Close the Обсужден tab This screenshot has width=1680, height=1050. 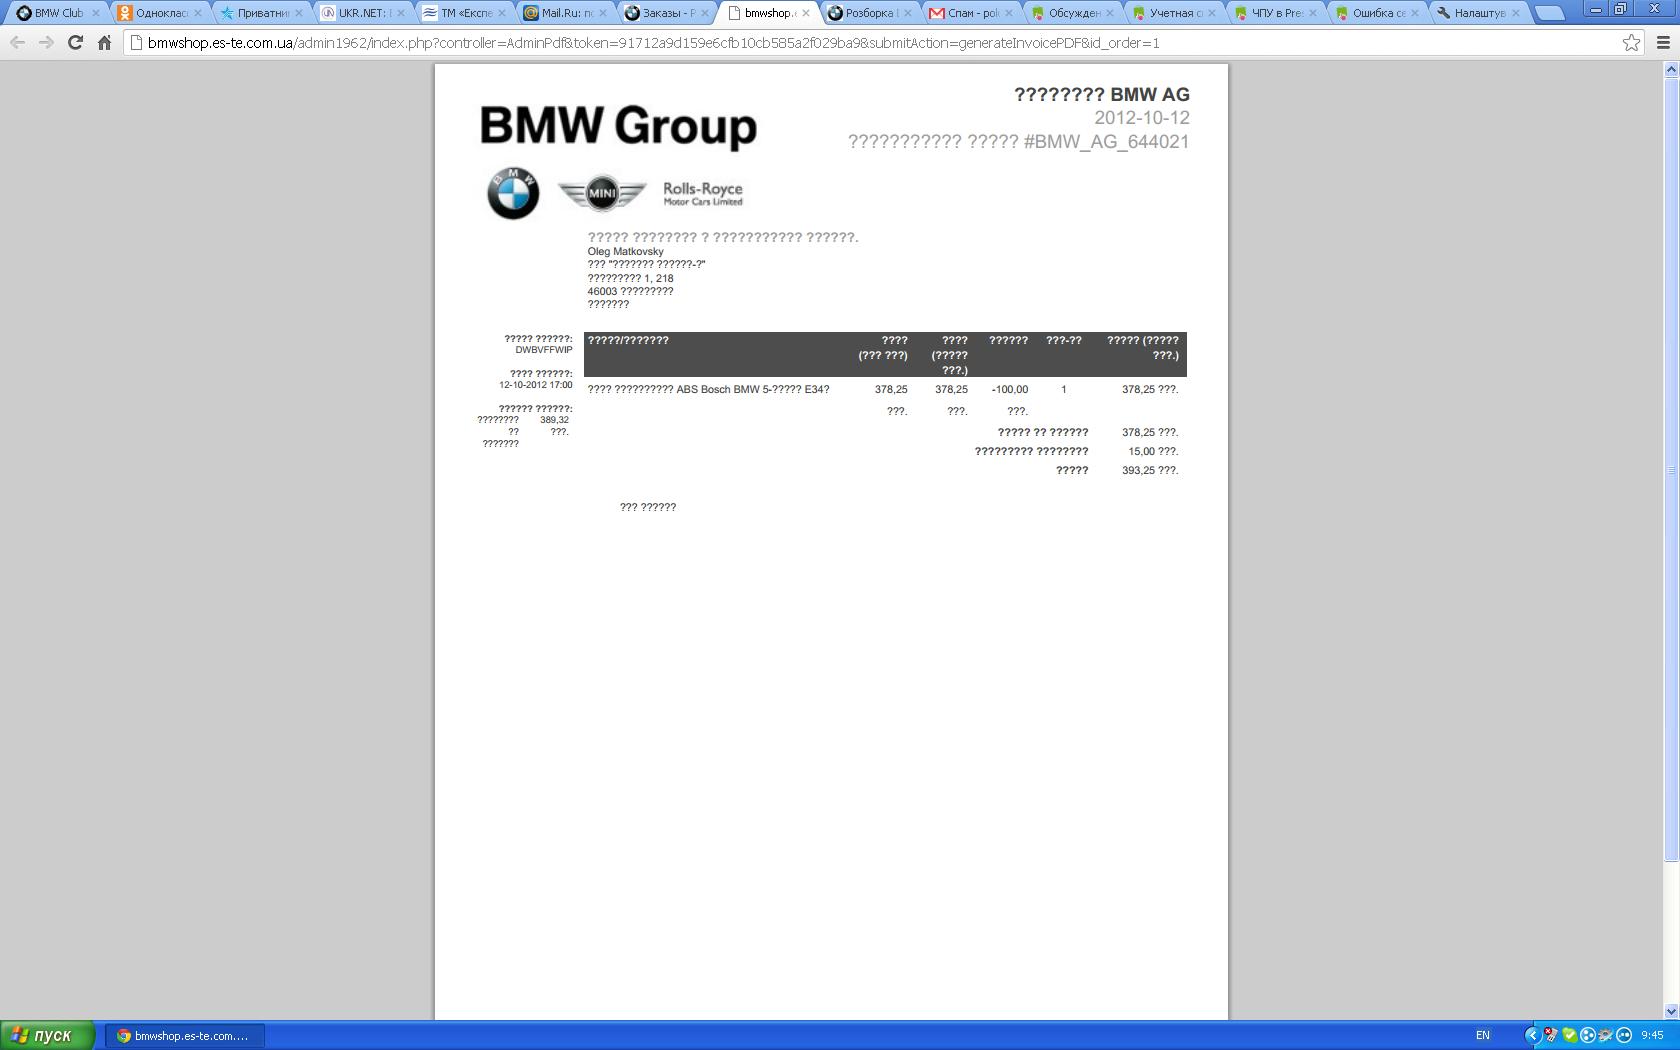click(1110, 13)
